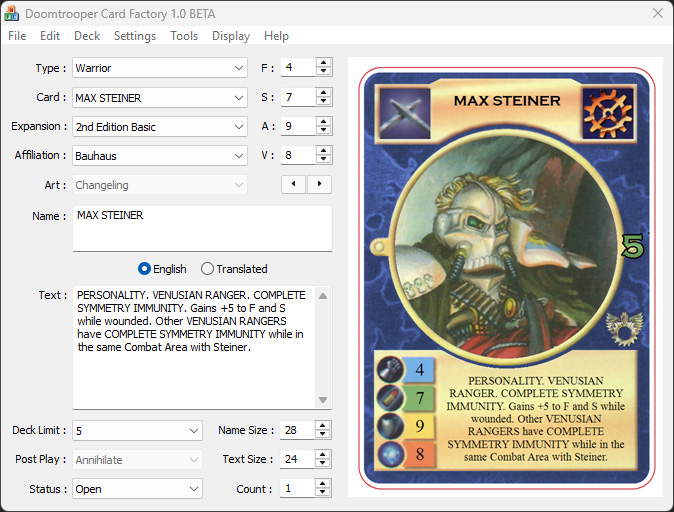The image size is (674, 512).
Task: Increase the S value with up arrow
Action: click(323, 92)
